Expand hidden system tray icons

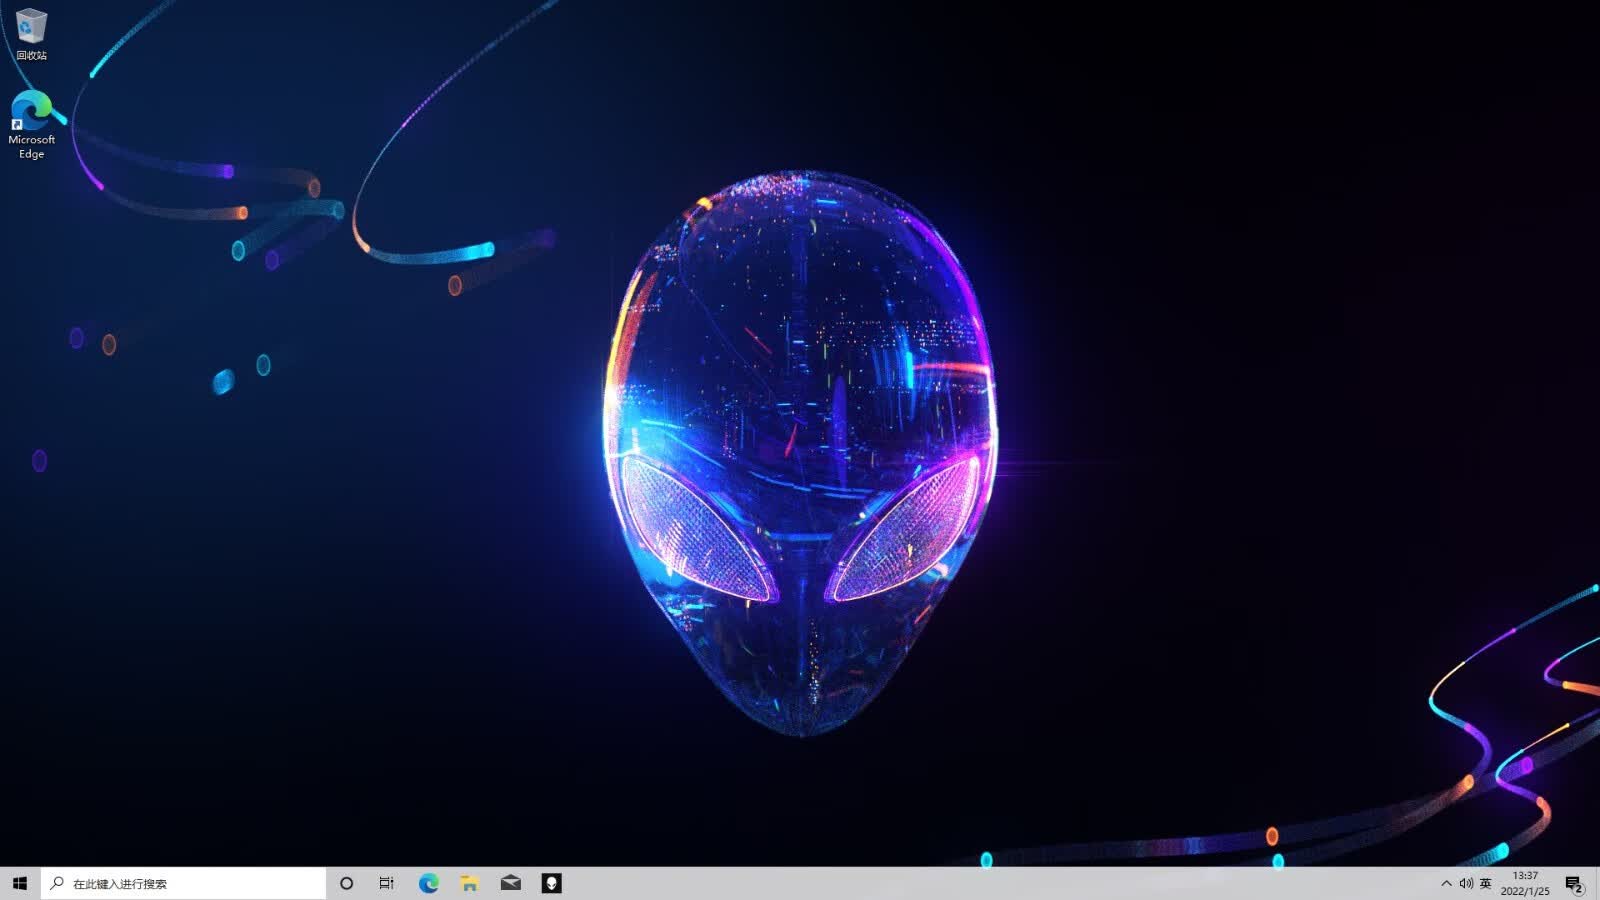[x=1446, y=883]
